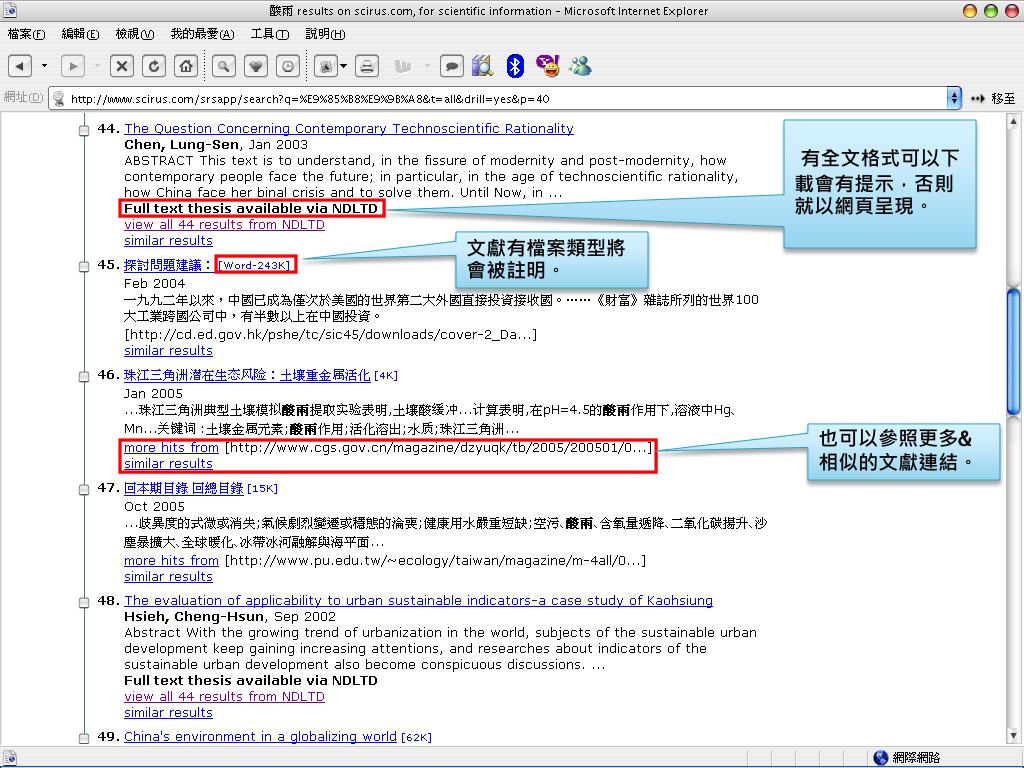Viewport: 1024px width, 768px height.
Task: Click the vertical scrollbar thumb
Action: coord(1014,351)
